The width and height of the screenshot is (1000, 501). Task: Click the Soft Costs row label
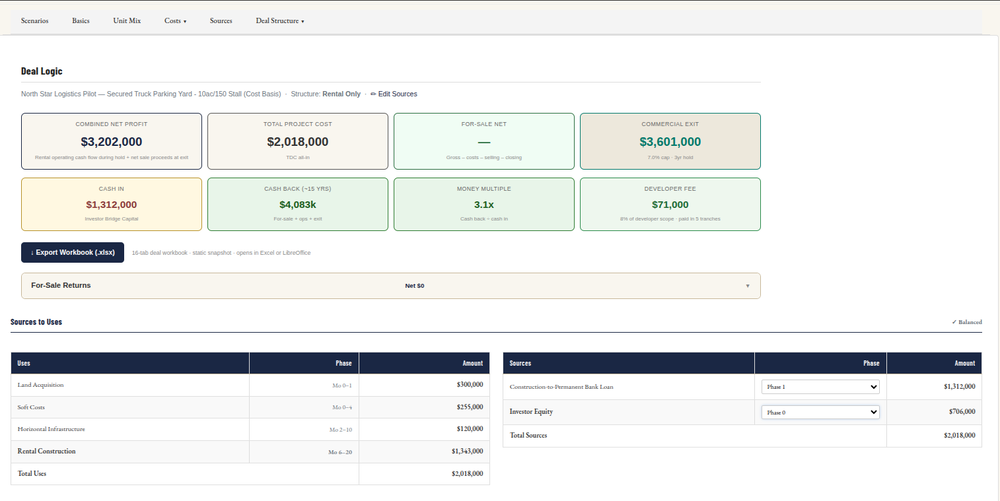pyautogui.click(x=31, y=407)
